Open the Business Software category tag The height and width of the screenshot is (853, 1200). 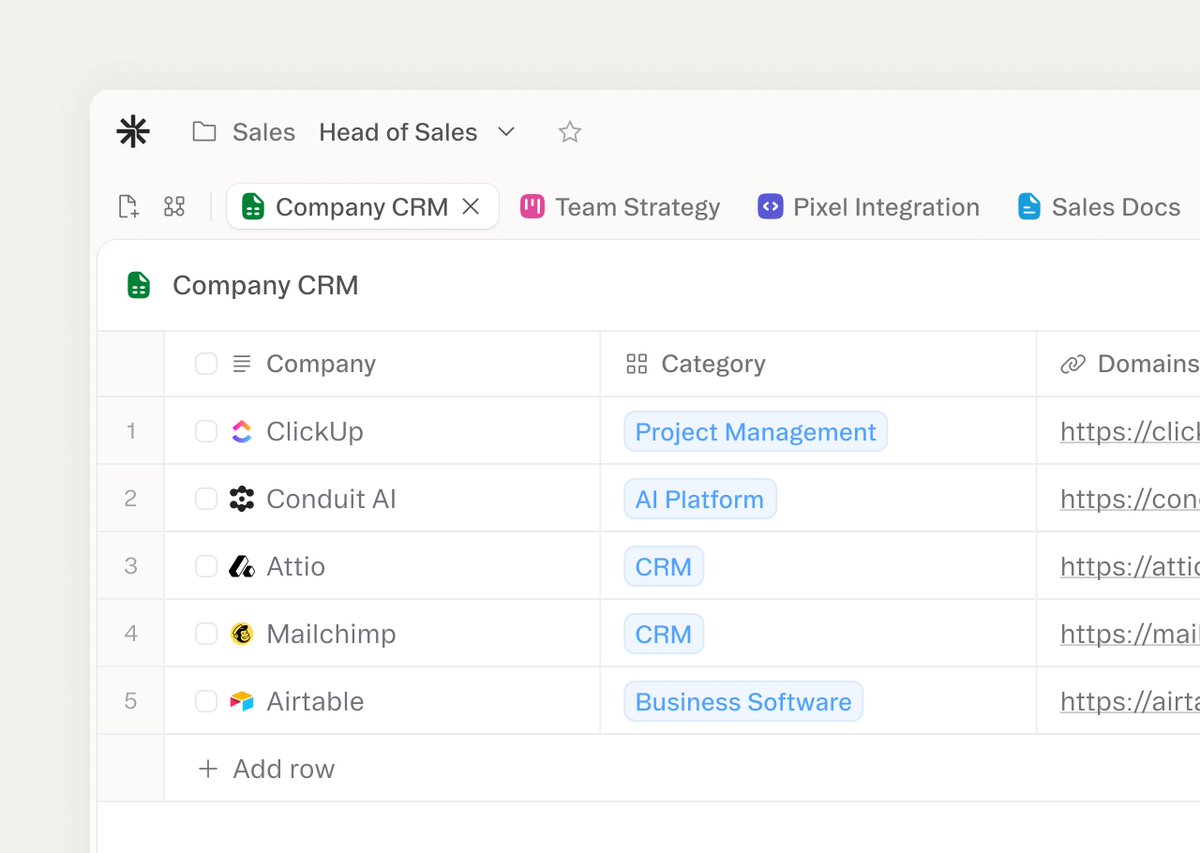[744, 701]
